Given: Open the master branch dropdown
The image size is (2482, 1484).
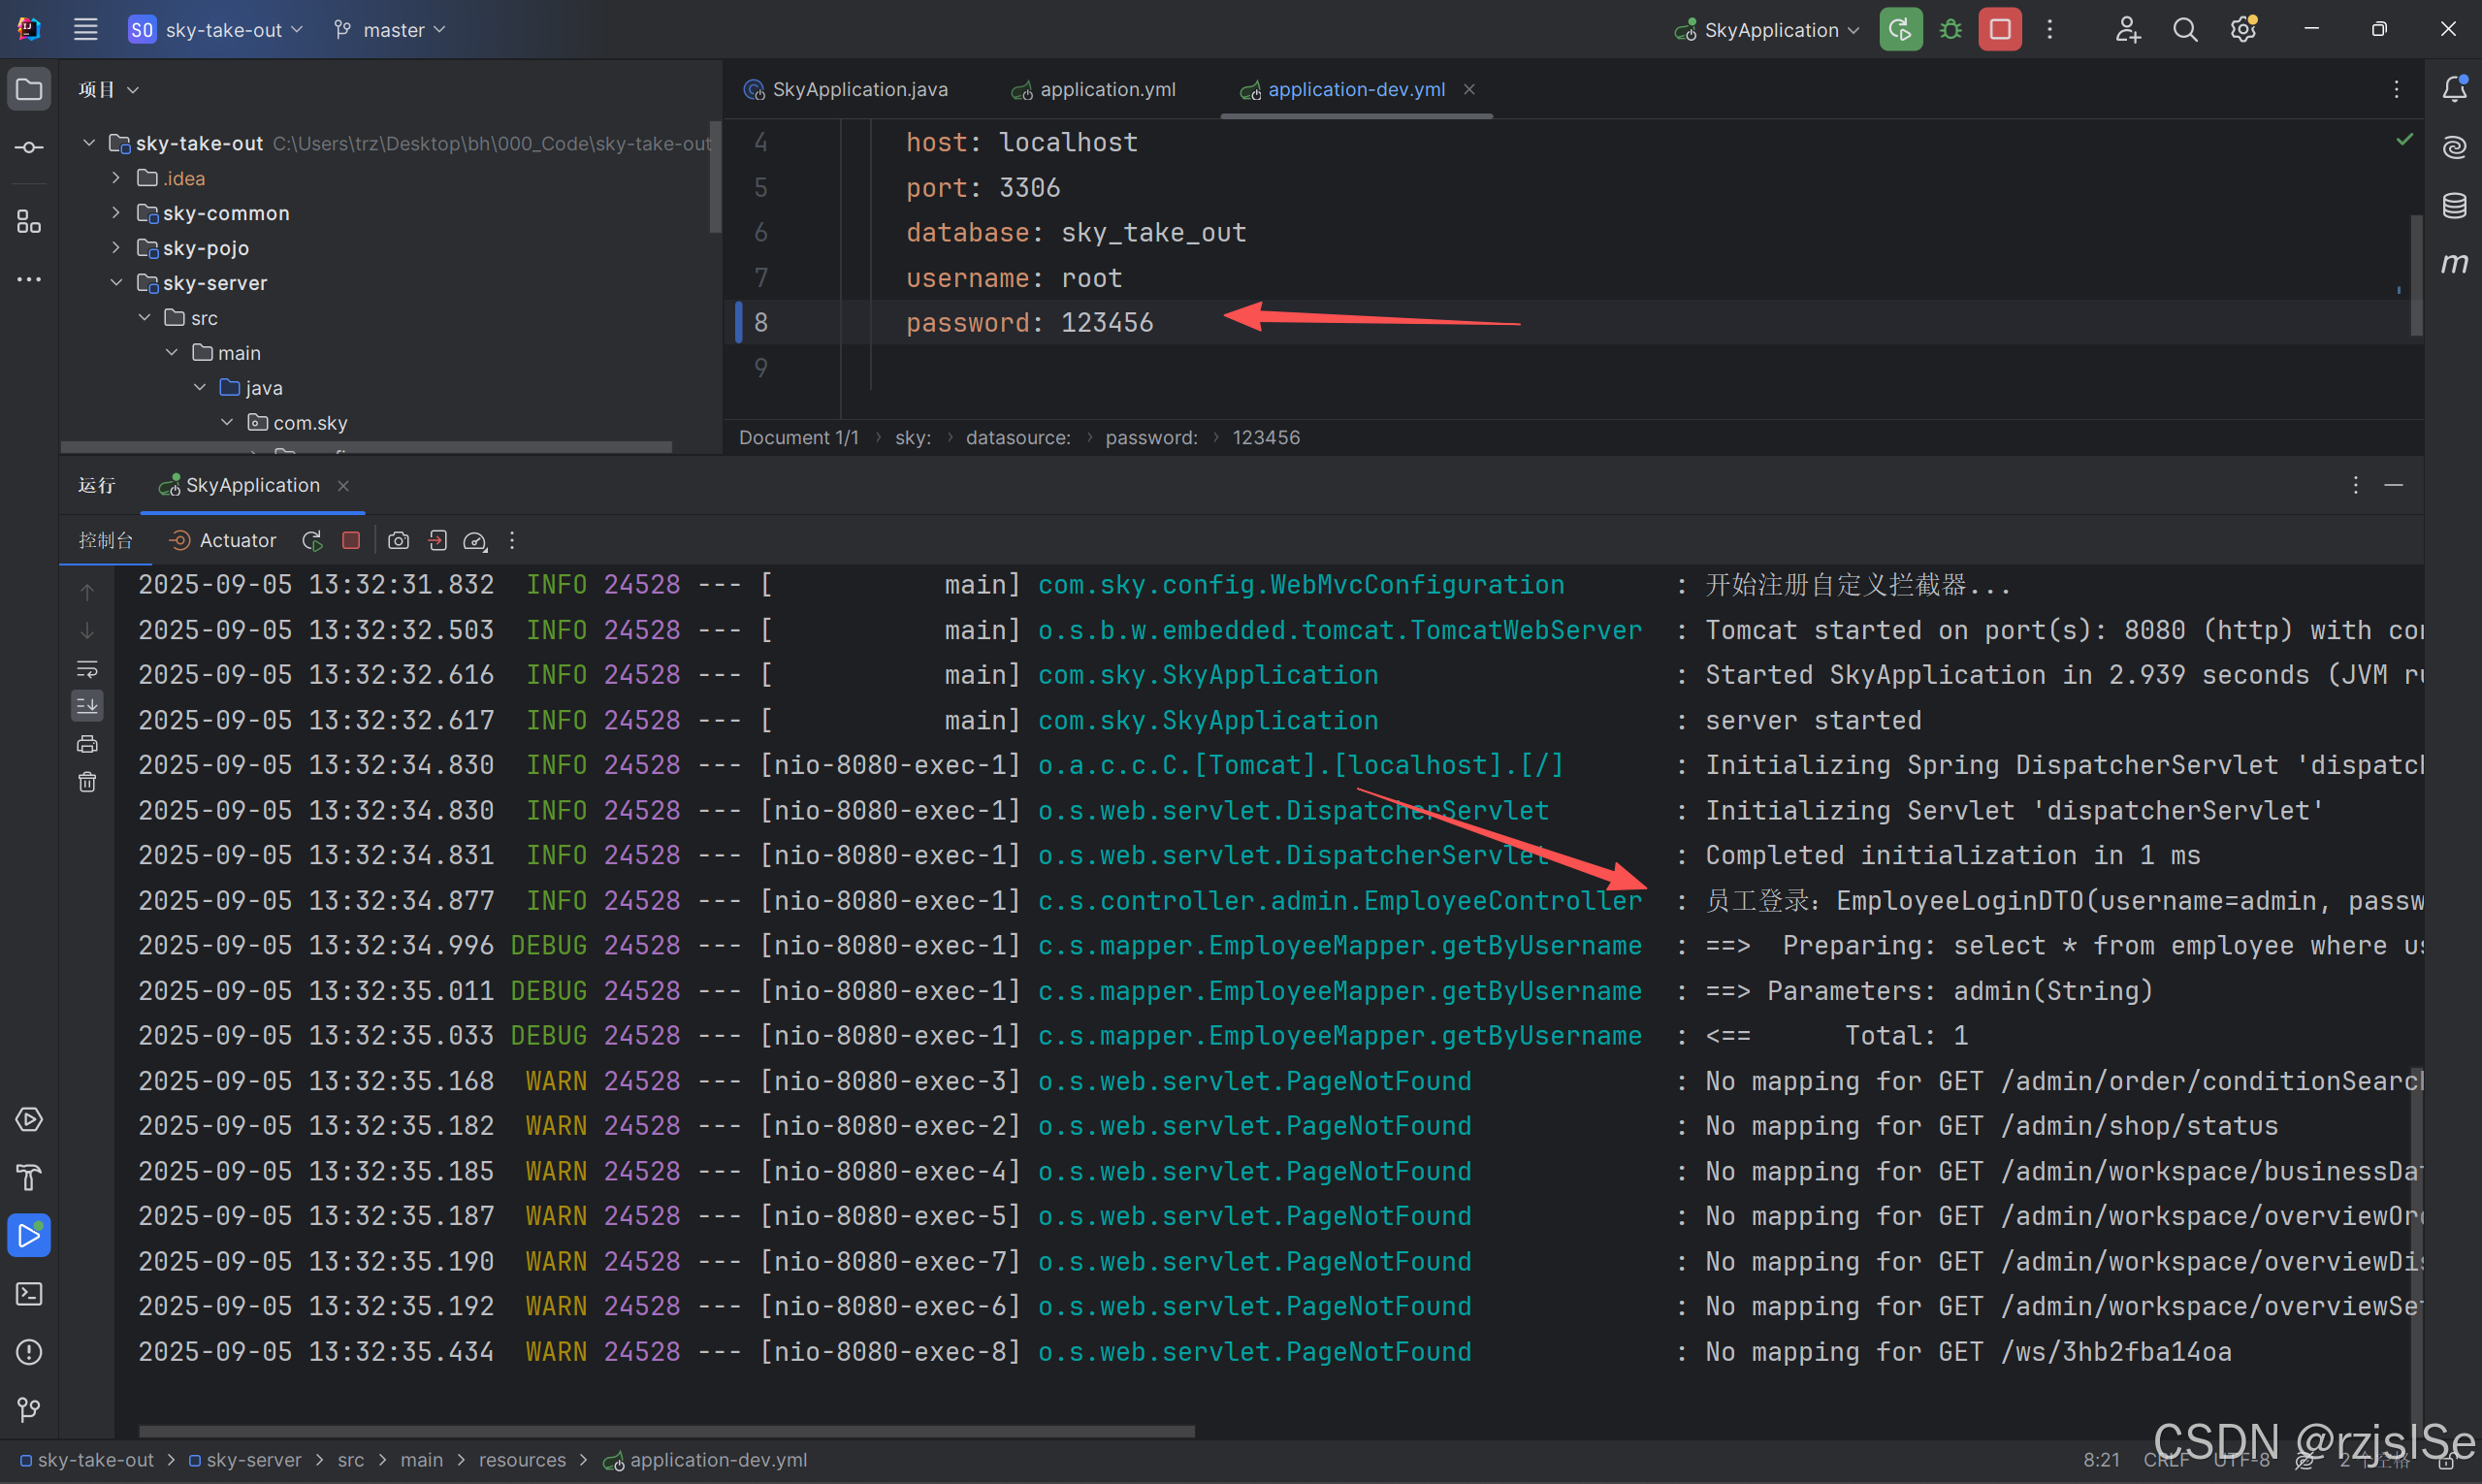Looking at the screenshot, I should 390,29.
